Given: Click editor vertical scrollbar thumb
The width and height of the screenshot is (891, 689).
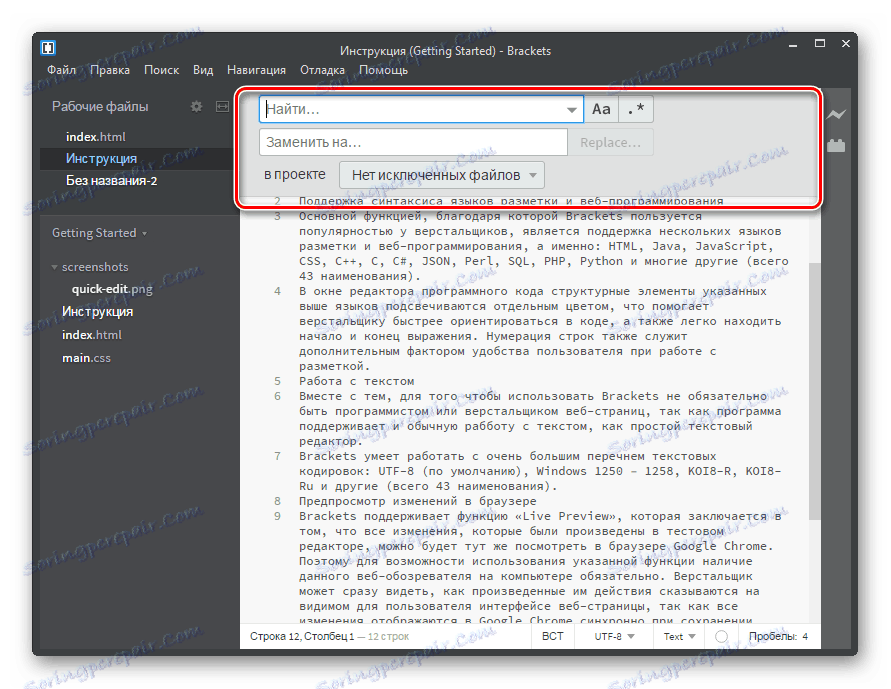Looking at the screenshot, I should [815, 391].
